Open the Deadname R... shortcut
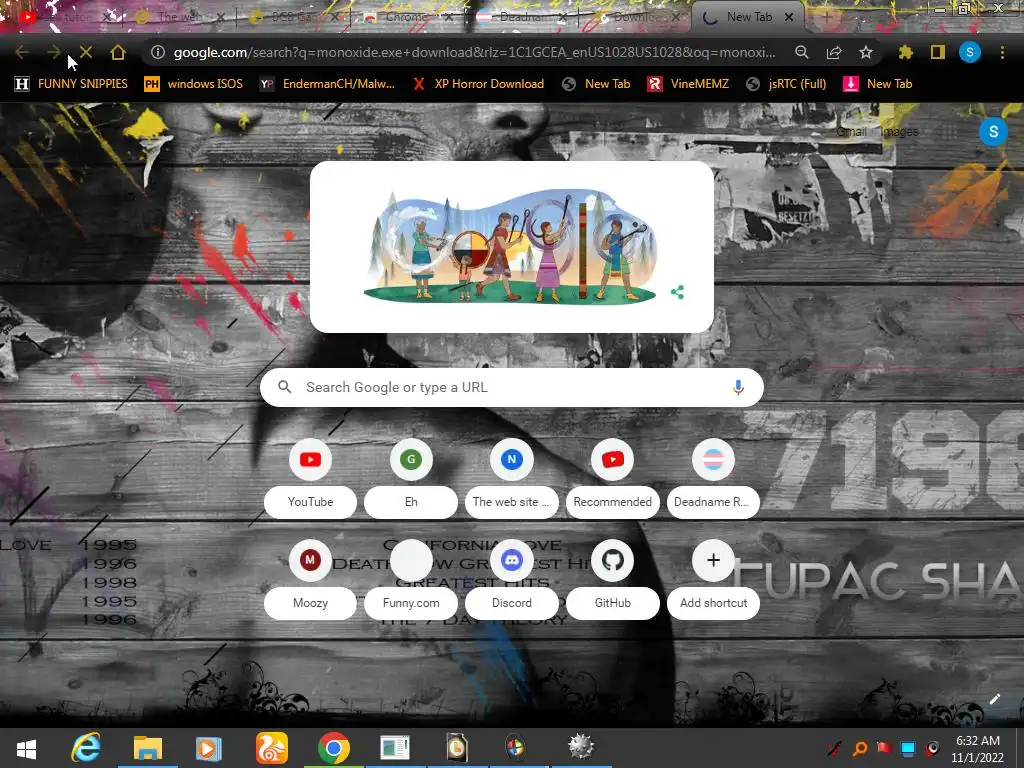Viewport: 1024px width, 768px height. [713, 479]
